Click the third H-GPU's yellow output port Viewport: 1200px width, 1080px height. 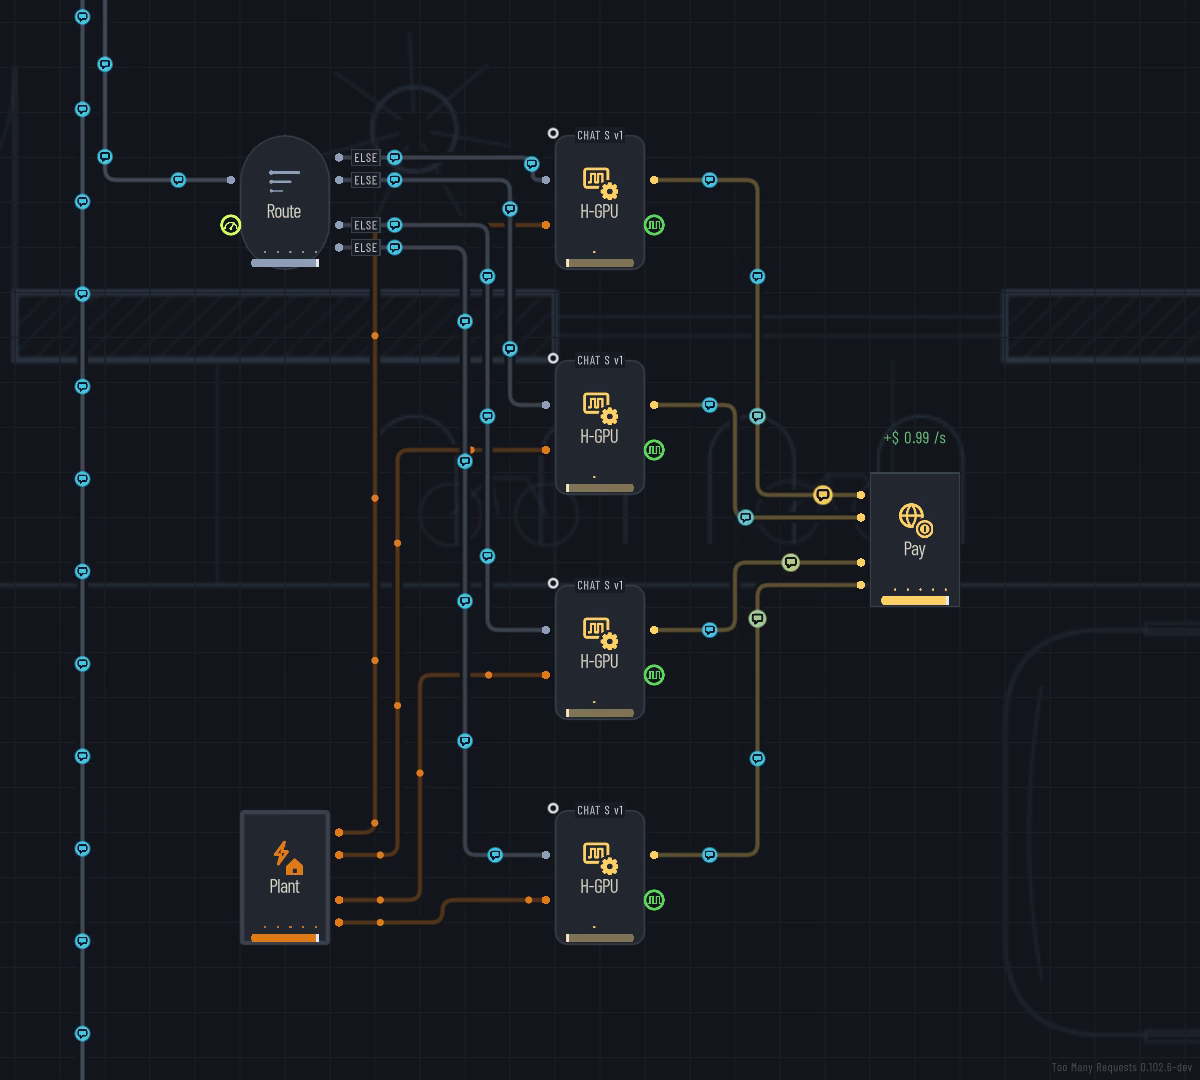click(x=654, y=630)
